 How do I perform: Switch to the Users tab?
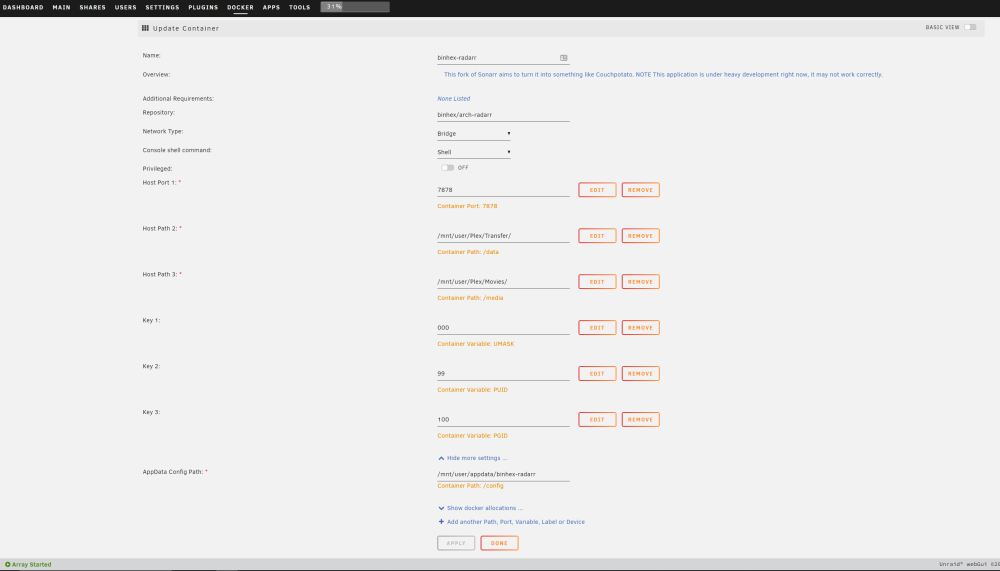126,8
